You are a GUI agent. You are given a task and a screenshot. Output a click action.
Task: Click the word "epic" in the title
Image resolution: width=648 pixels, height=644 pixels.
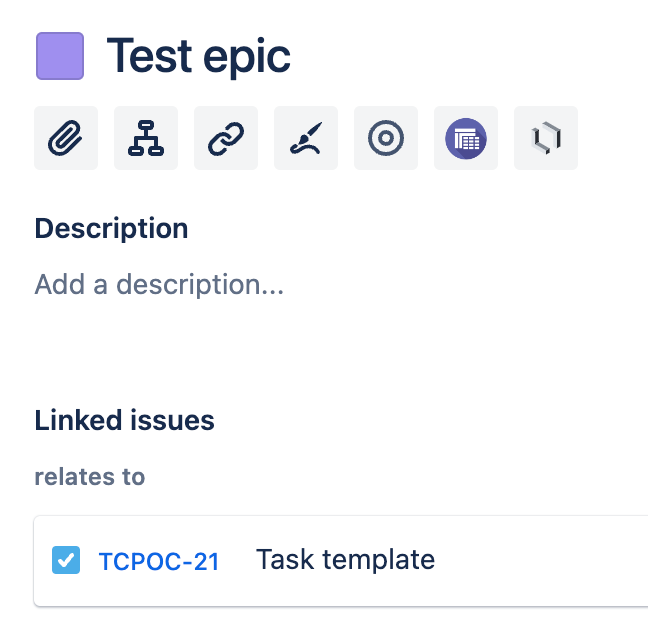(x=247, y=57)
